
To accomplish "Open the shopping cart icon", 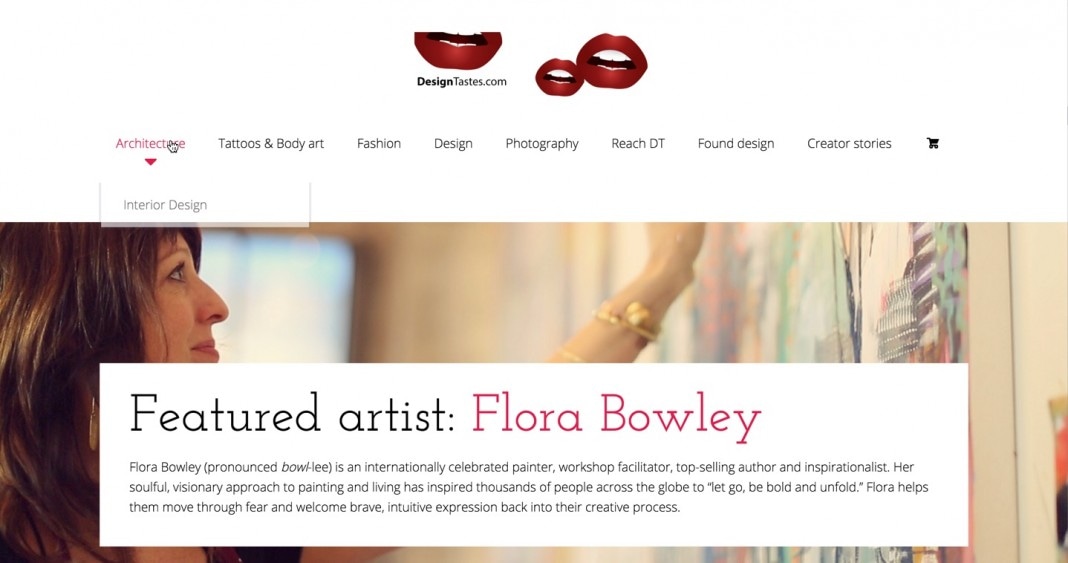I will [933, 143].
